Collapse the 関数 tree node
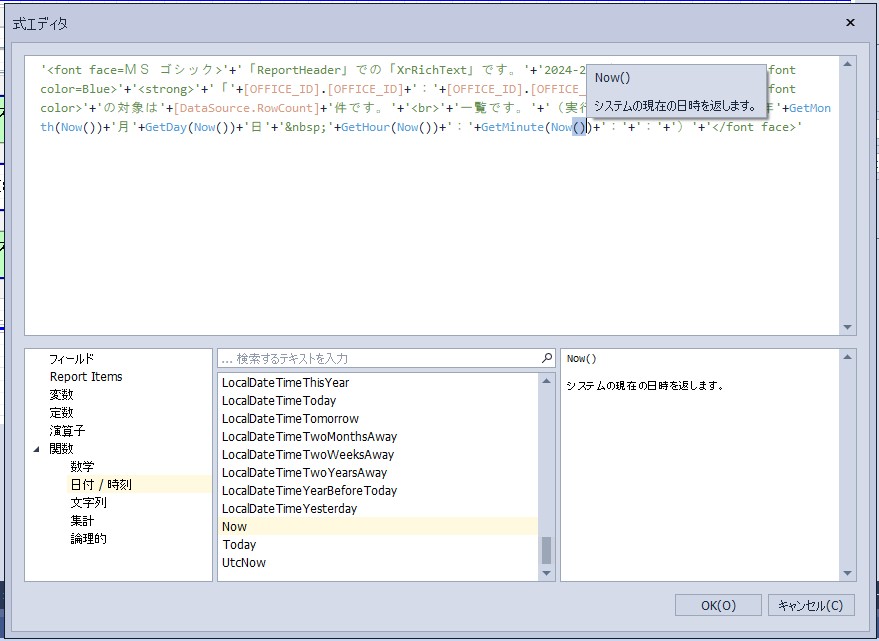879x641 pixels. click(37, 449)
